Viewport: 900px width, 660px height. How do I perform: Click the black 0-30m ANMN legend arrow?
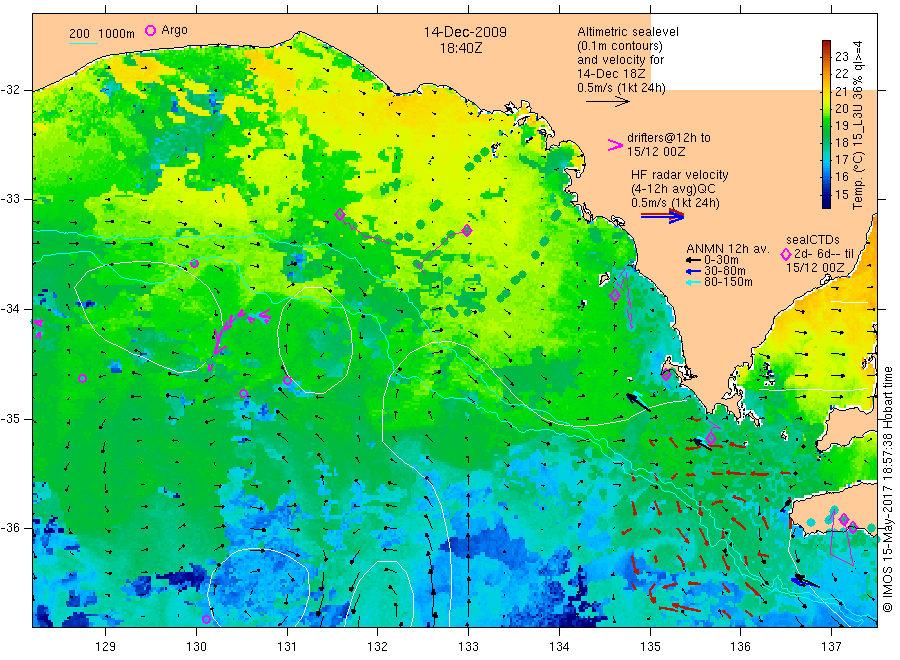[x=693, y=260]
